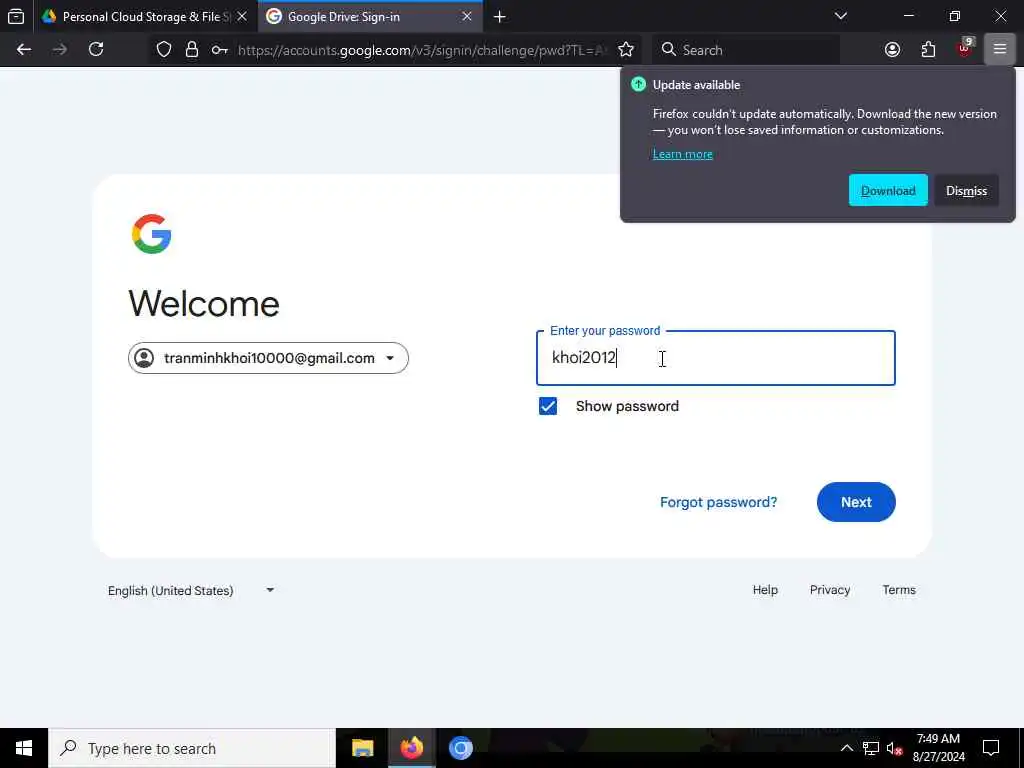Open the Firefox account icon
The width and height of the screenshot is (1024, 768).
pyautogui.click(x=892, y=50)
